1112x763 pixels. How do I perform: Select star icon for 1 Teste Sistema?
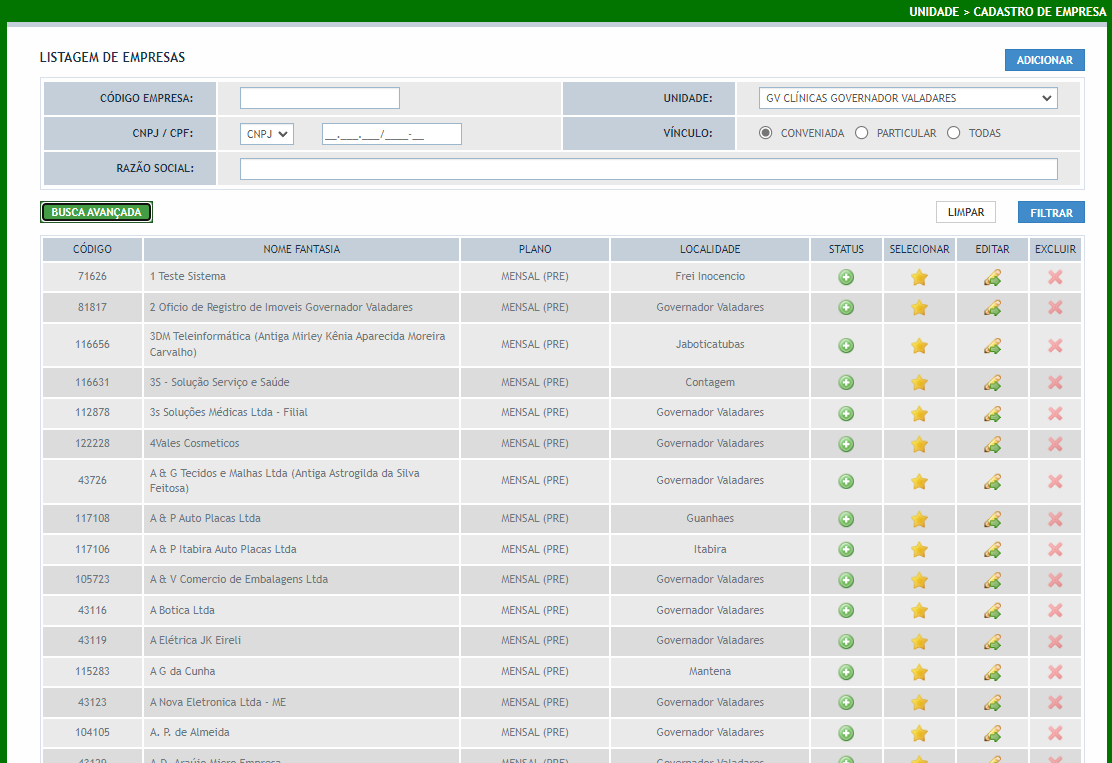(x=919, y=277)
